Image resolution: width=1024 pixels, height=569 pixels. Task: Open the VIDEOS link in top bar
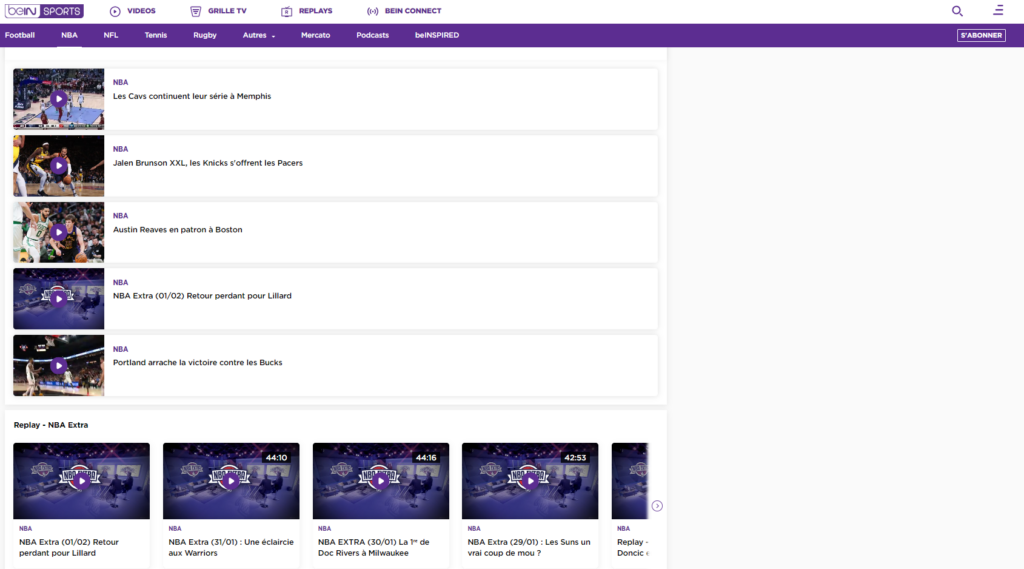[x=141, y=11]
